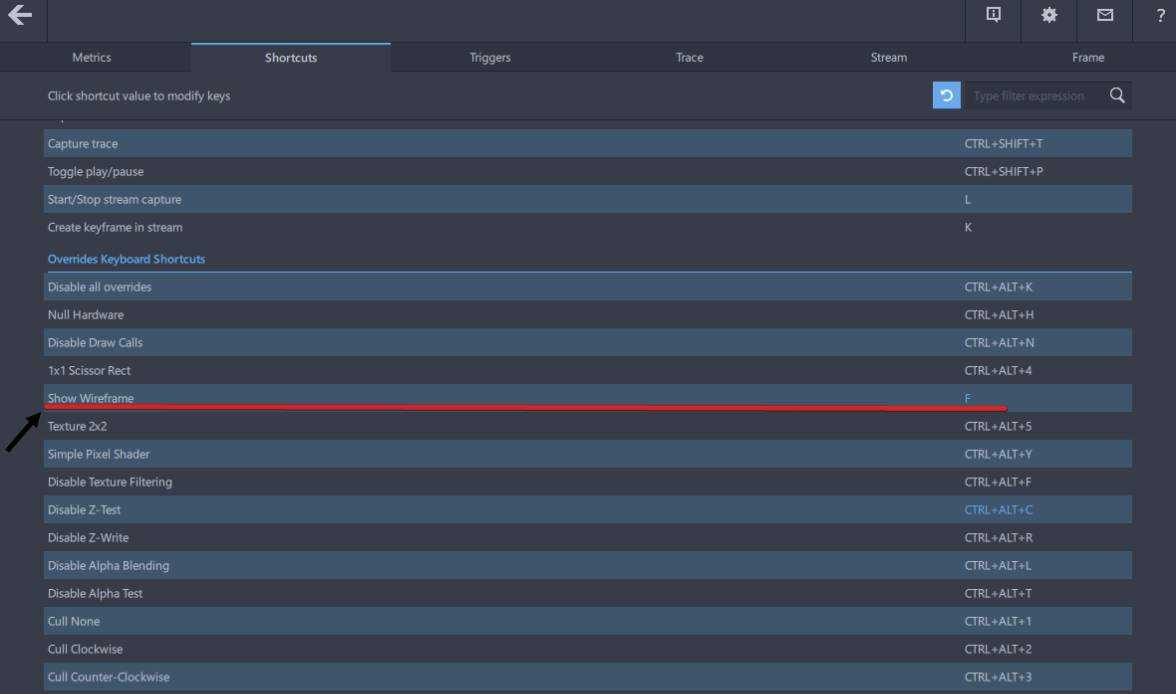Click the Disable Alpha Blending label
This screenshot has height=694, width=1176.
coord(108,565)
